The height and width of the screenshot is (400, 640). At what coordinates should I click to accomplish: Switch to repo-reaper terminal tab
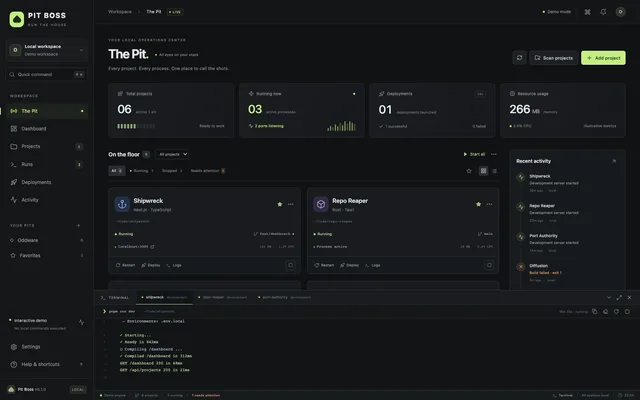pyautogui.click(x=222, y=298)
